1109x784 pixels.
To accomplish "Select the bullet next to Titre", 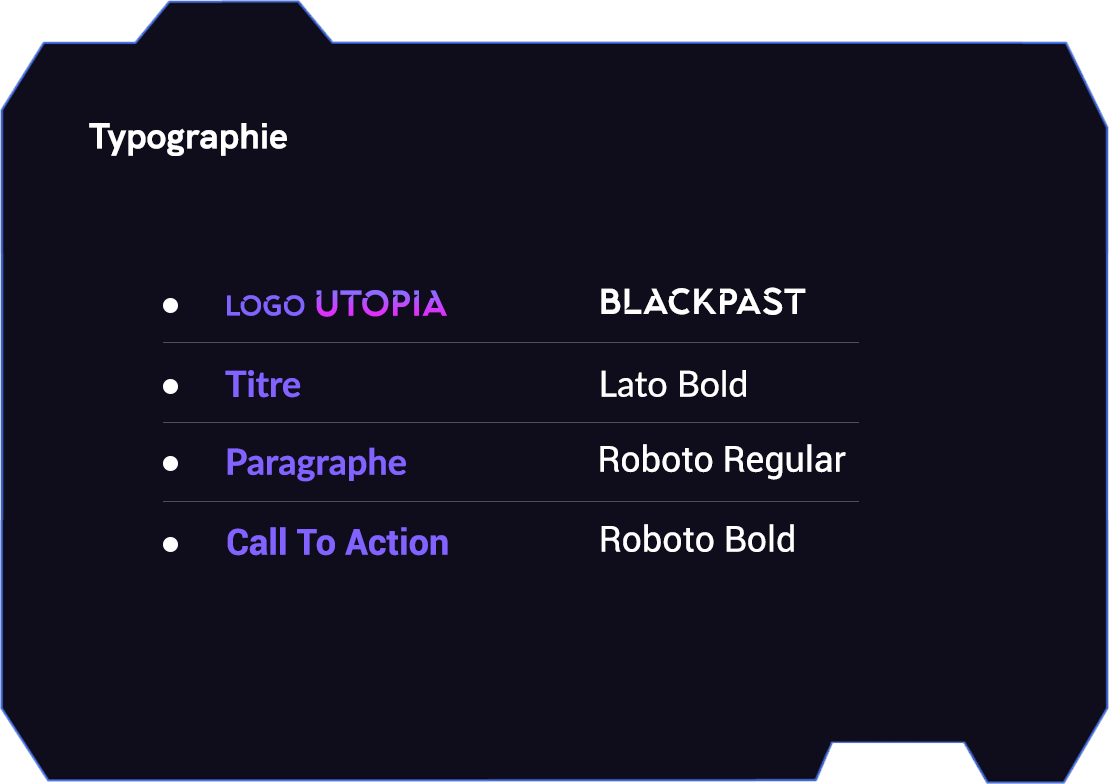I will click(x=170, y=385).
